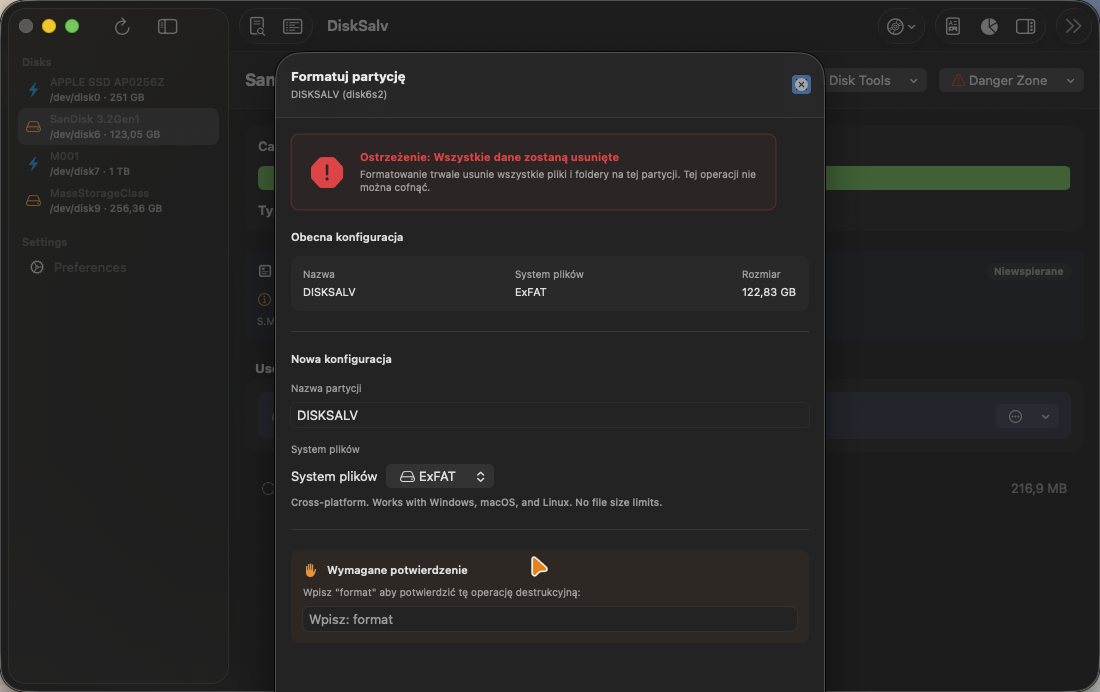Image resolution: width=1100 pixels, height=692 pixels.
Task: Click the orange hand confirmation icon
Action: [x=311, y=570]
